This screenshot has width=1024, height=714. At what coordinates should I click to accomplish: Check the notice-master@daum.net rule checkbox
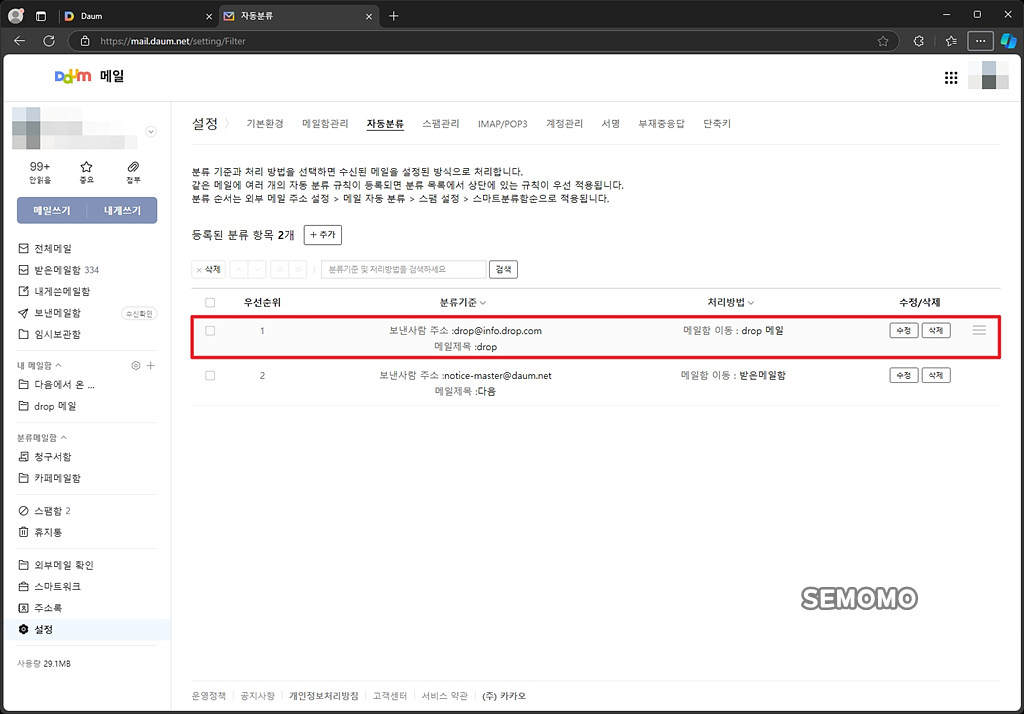tap(210, 376)
